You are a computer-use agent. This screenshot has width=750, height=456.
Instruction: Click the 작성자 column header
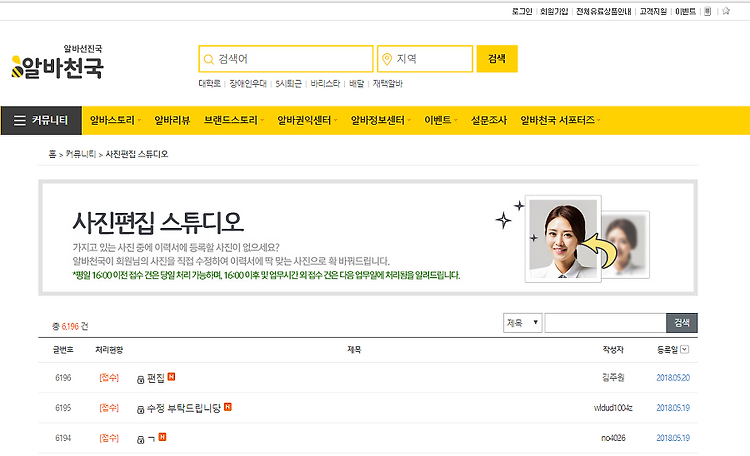pos(613,350)
